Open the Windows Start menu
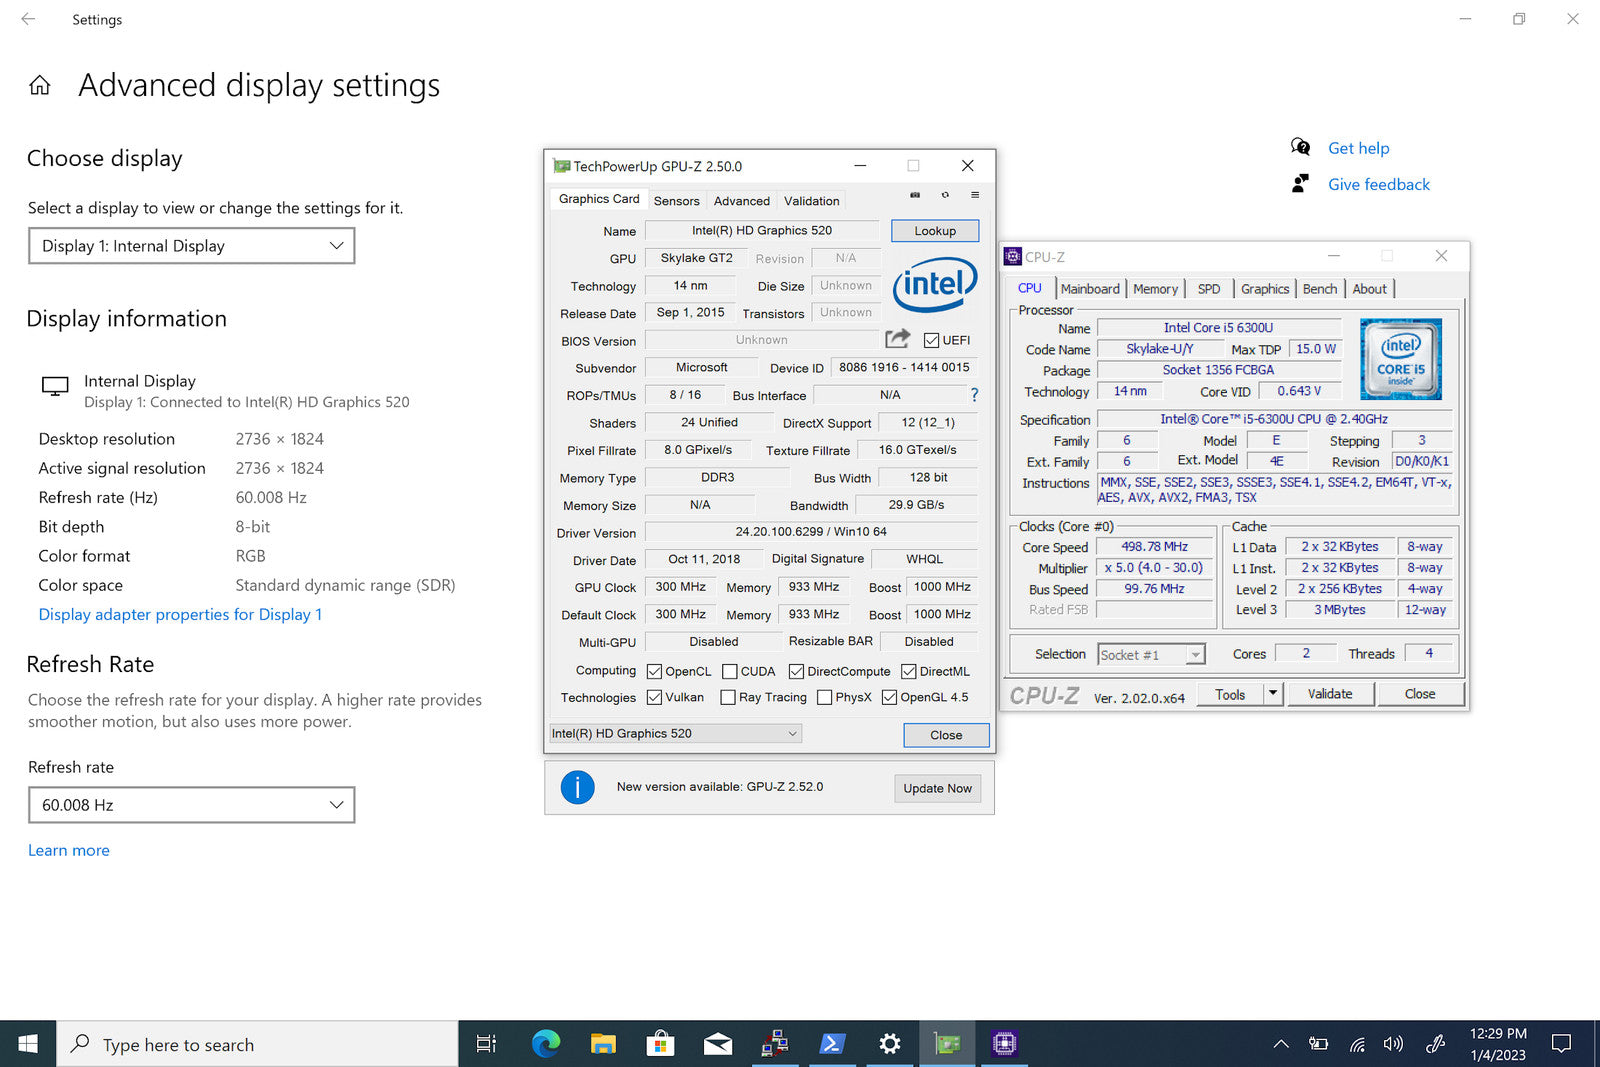The width and height of the screenshot is (1600, 1067). tap(28, 1044)
